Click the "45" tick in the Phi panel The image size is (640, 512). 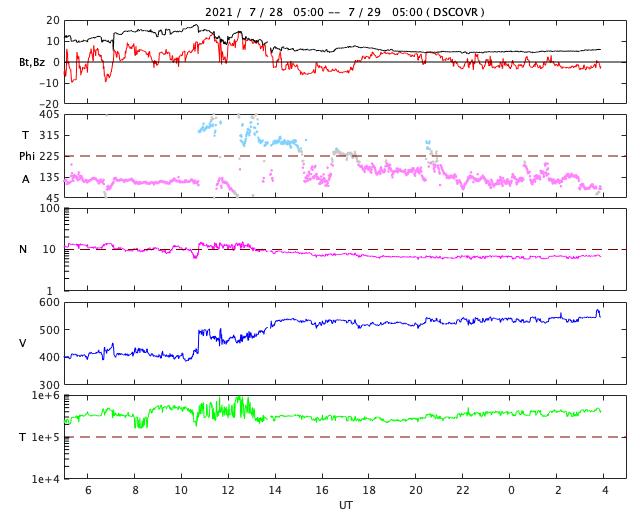(53, 198)
